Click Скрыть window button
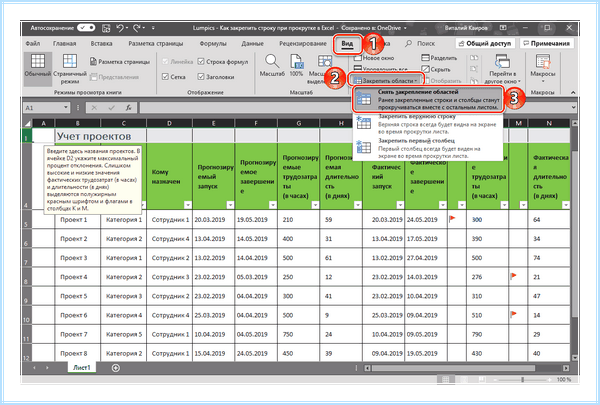 [436, 69]
